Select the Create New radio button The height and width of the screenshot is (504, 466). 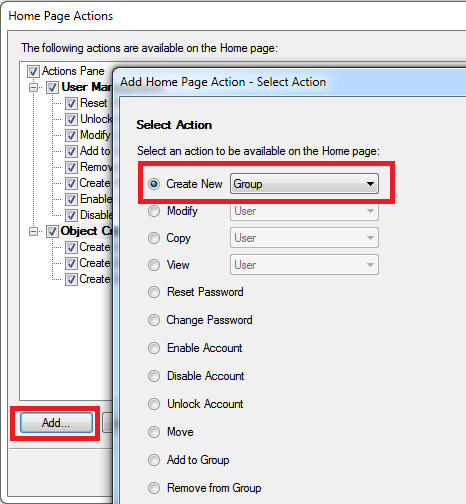click(x=154, y=184)
